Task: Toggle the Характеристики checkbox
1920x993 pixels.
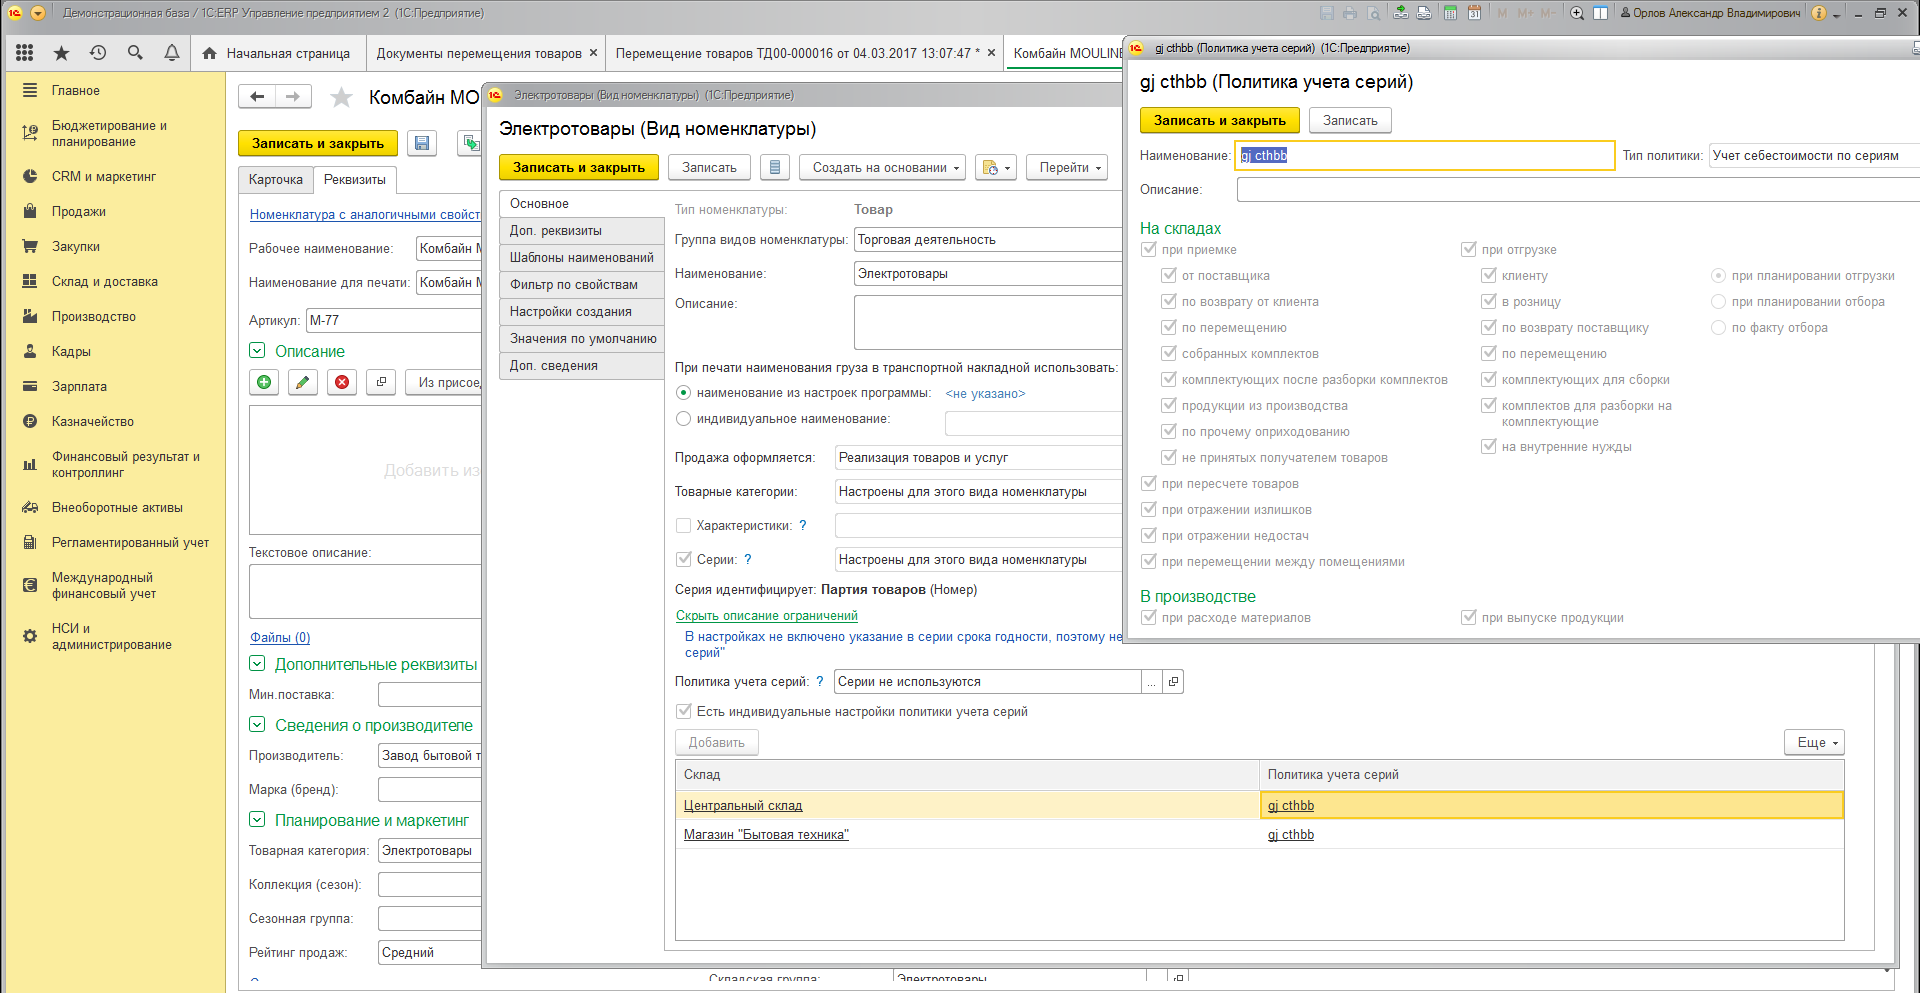Action: pos(684,526)
